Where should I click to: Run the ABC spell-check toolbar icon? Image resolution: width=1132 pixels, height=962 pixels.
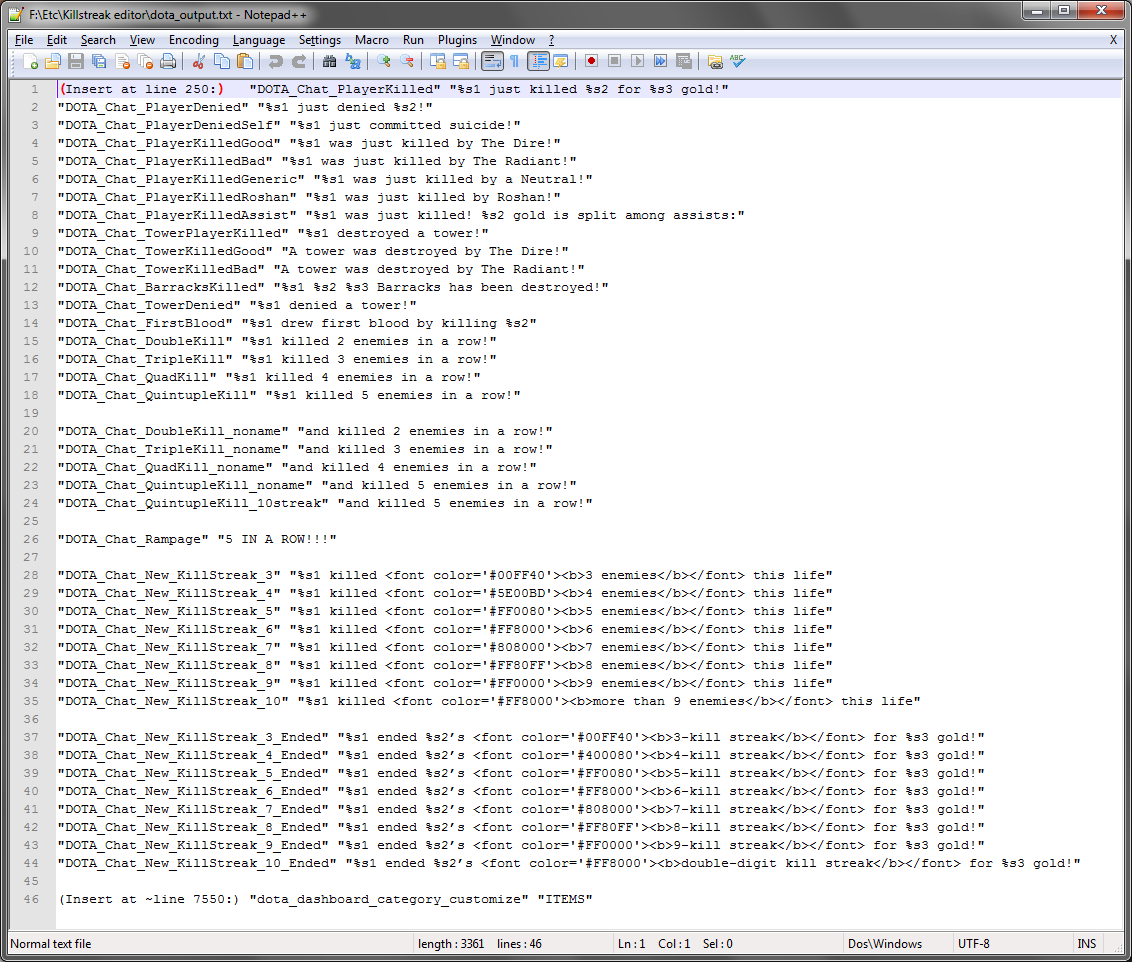(x=738, y=61)
